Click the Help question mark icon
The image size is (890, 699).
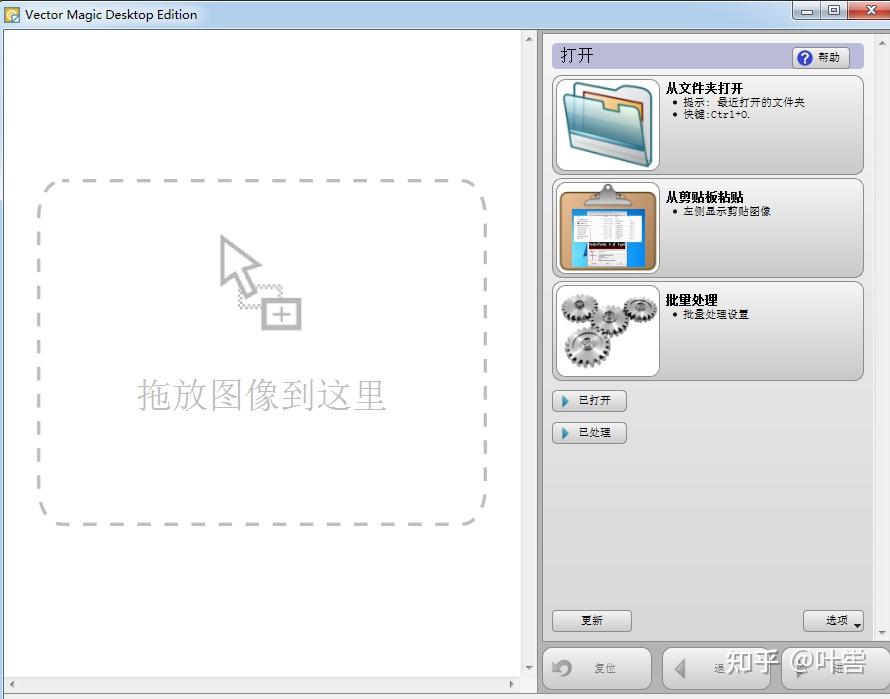[x=806, y=56]
